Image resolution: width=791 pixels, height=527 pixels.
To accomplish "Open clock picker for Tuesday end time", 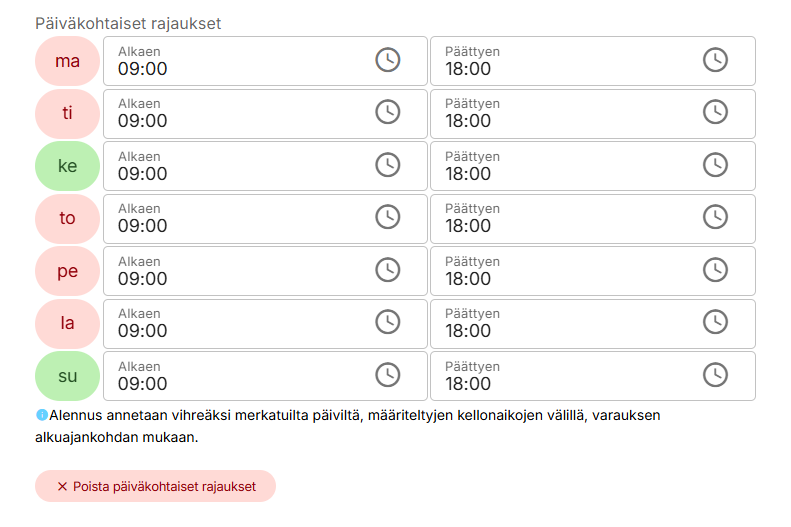I will [715, 112].
